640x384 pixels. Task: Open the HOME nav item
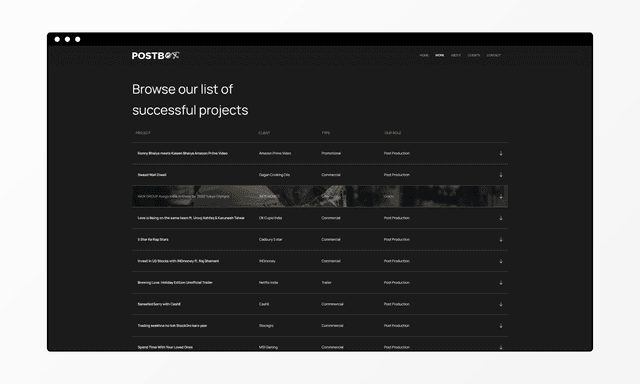pos(424,55)
